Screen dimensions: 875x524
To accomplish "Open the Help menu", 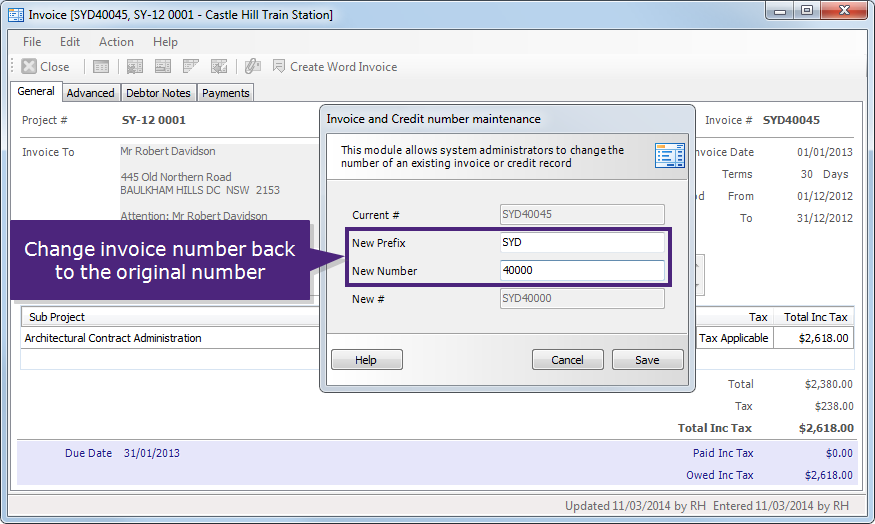I will click(x=165, y=42).
